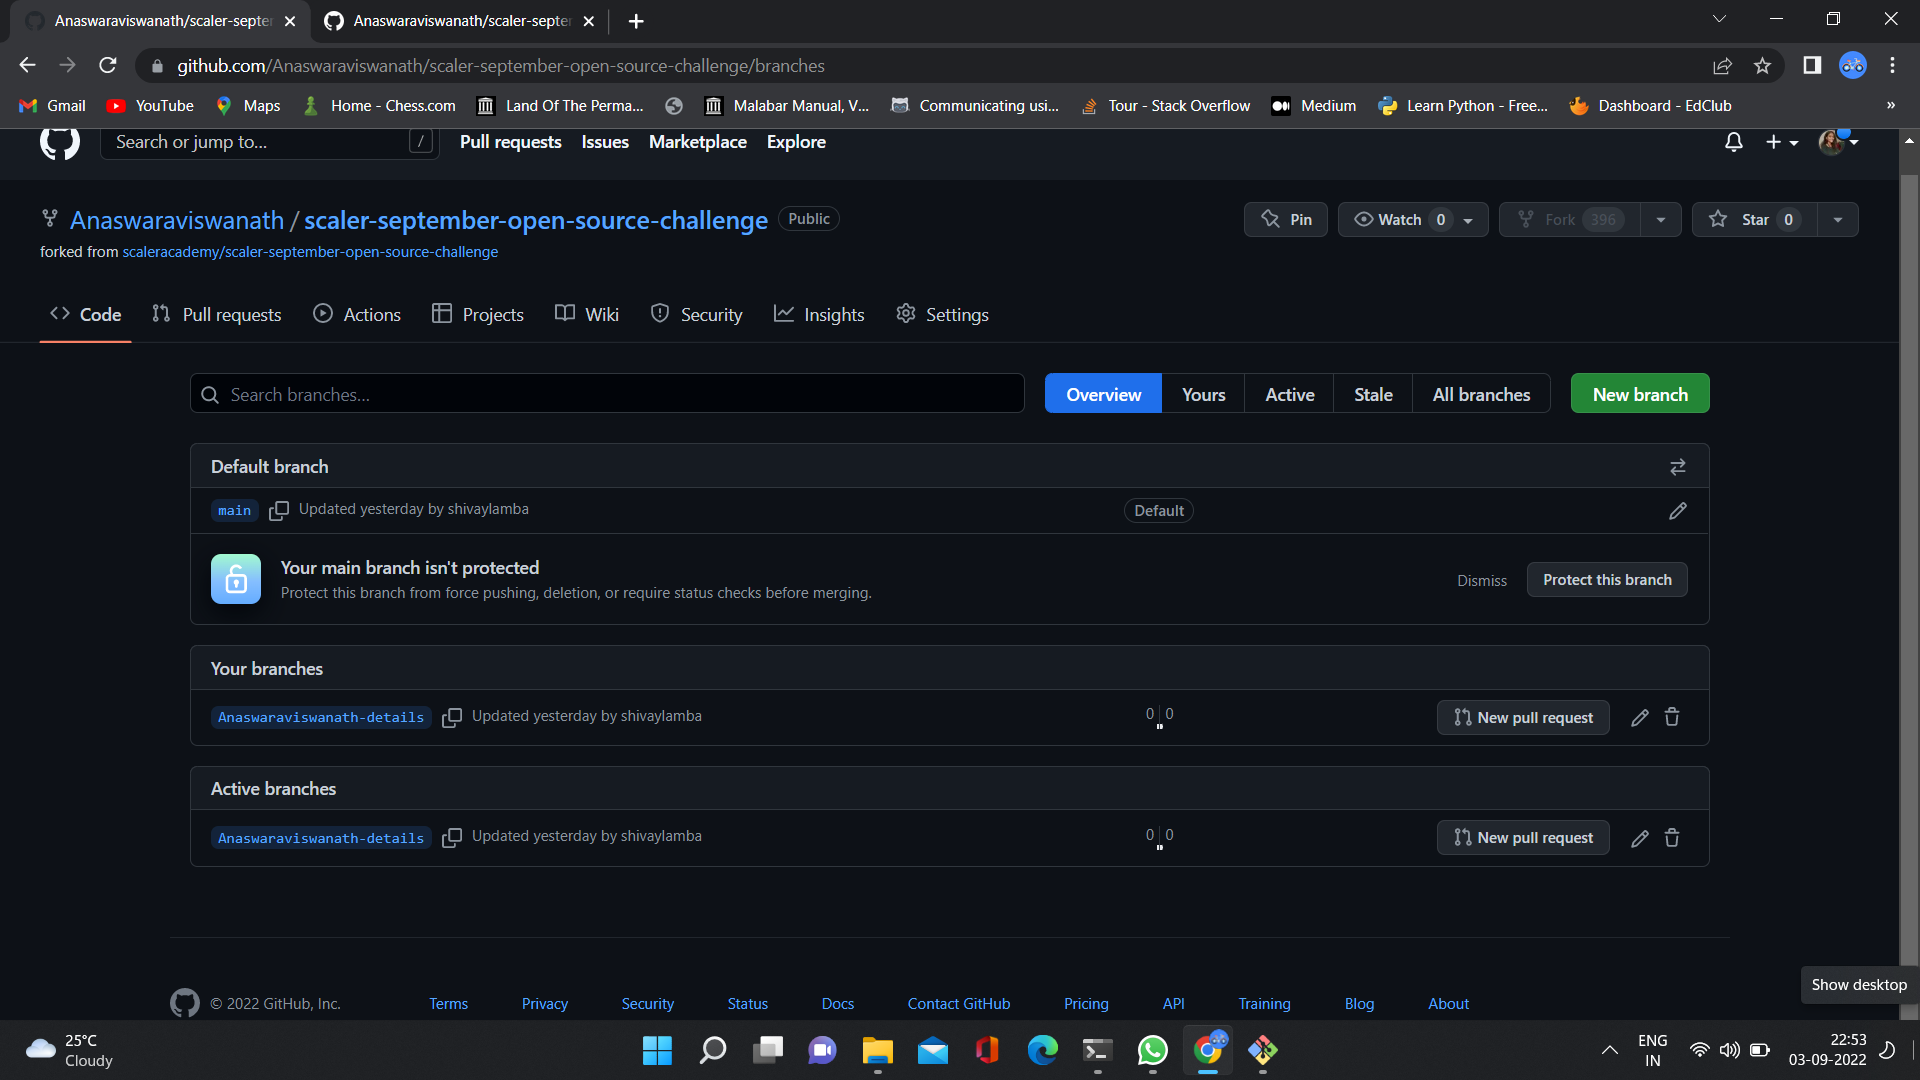Open the Star options dropdown

1838,219
